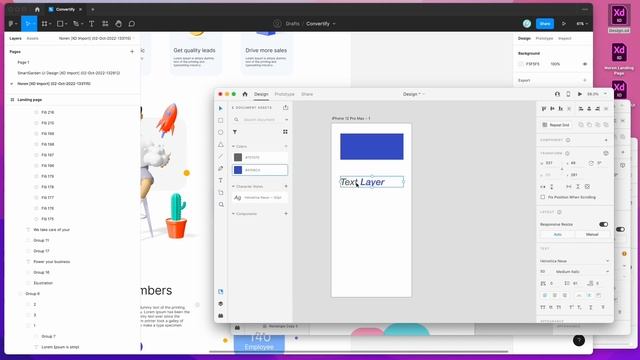Select the Frame tool in Figma toolbar
Screen dimensions: 640x360
click(x=44, y=24)
